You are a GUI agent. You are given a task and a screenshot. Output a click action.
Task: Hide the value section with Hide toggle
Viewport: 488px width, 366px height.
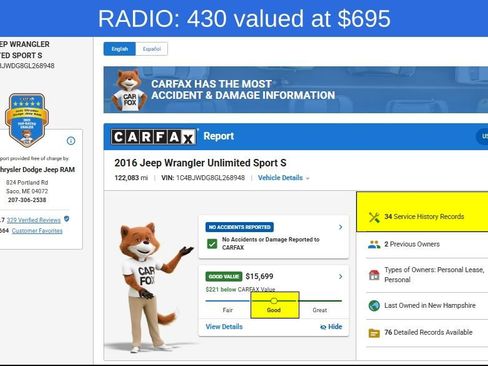pos(331,327)
